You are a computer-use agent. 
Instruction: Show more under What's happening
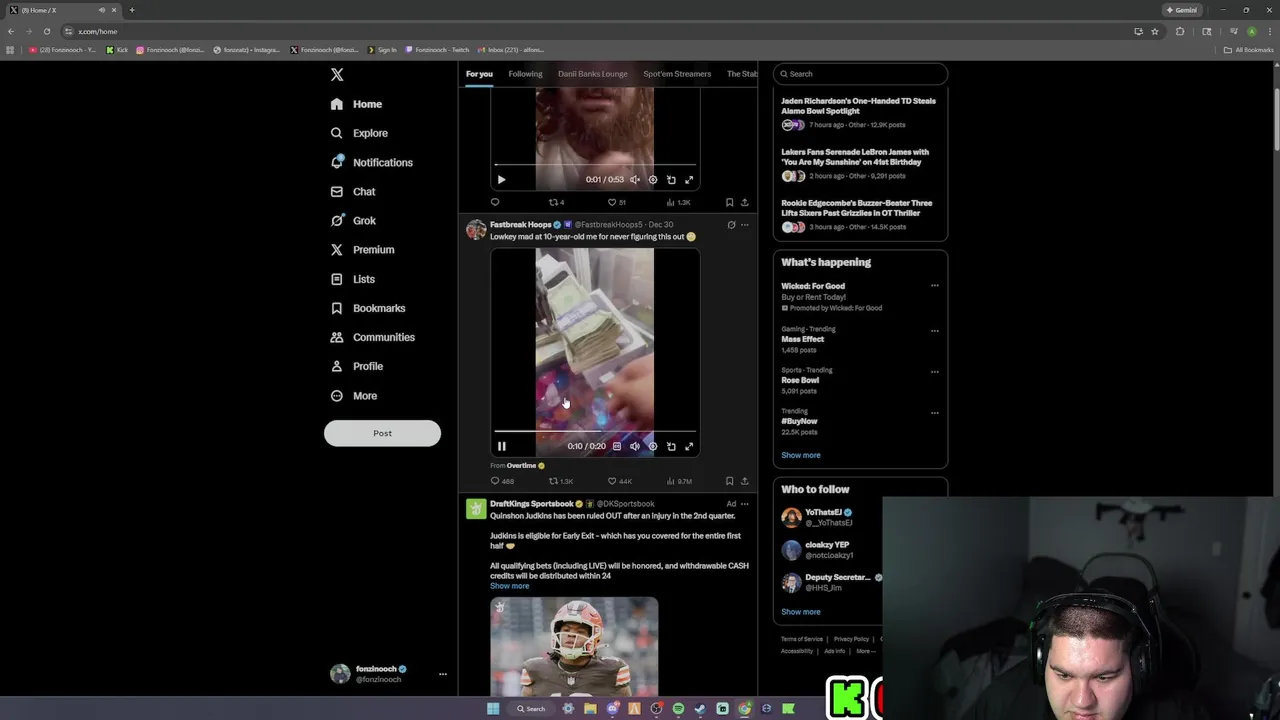pyautogui.click(x=800, y=455)
